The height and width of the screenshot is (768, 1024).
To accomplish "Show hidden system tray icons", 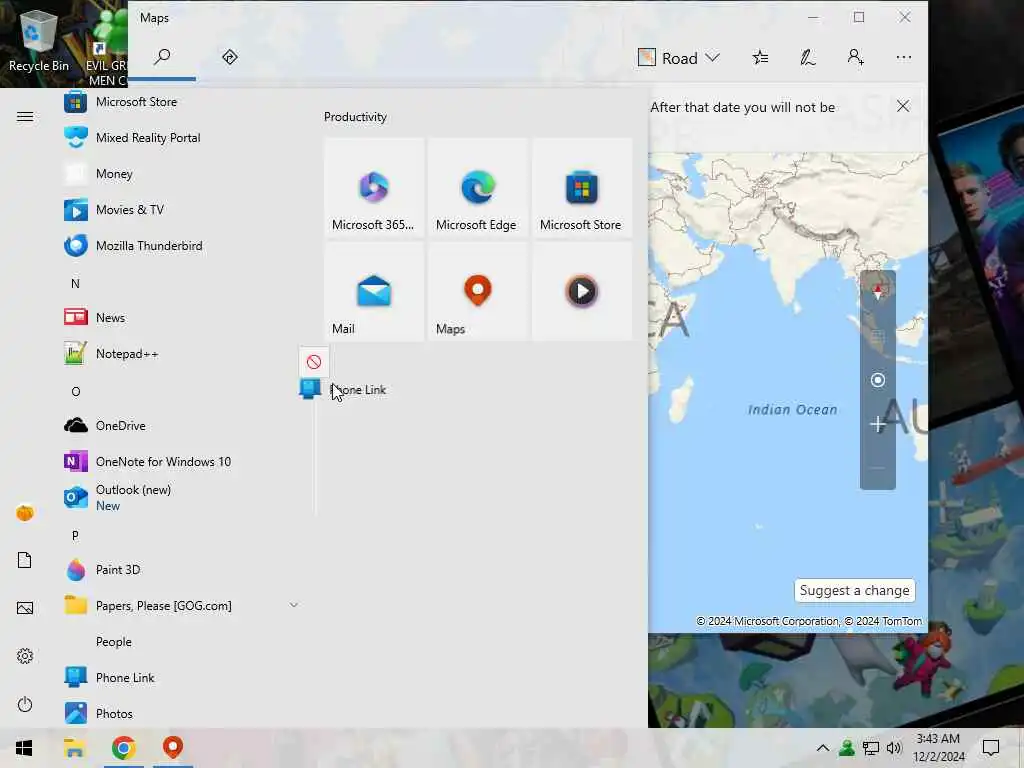I will (x=823, y=748).
